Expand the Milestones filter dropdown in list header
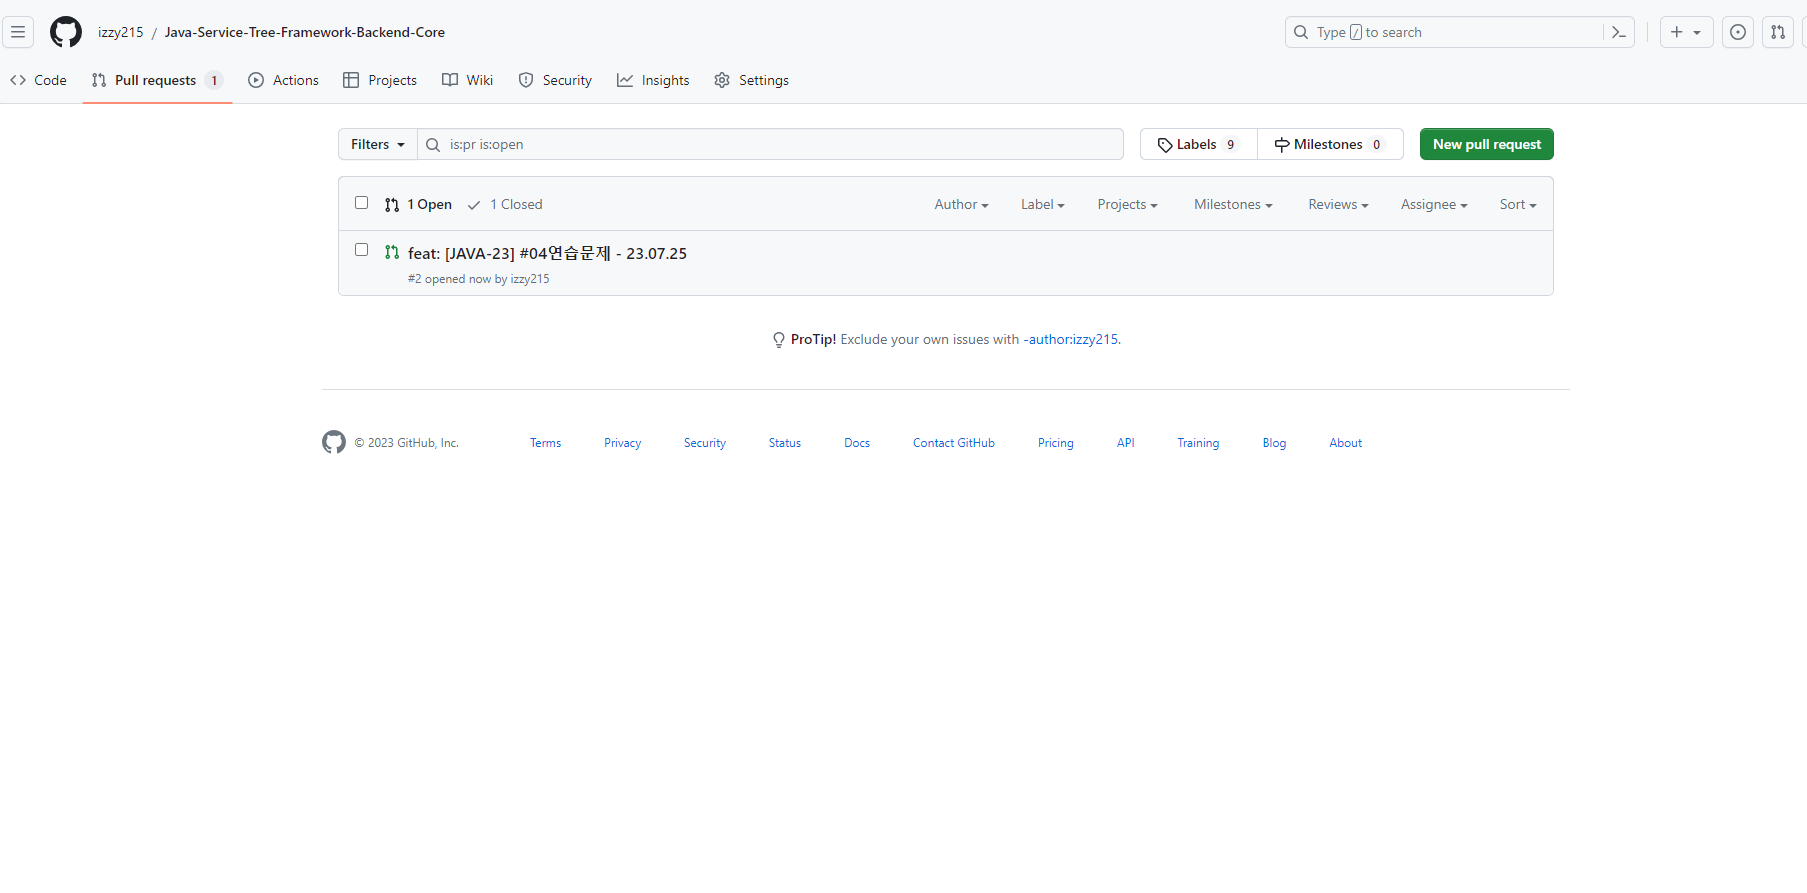 [x=1233, y=204]
